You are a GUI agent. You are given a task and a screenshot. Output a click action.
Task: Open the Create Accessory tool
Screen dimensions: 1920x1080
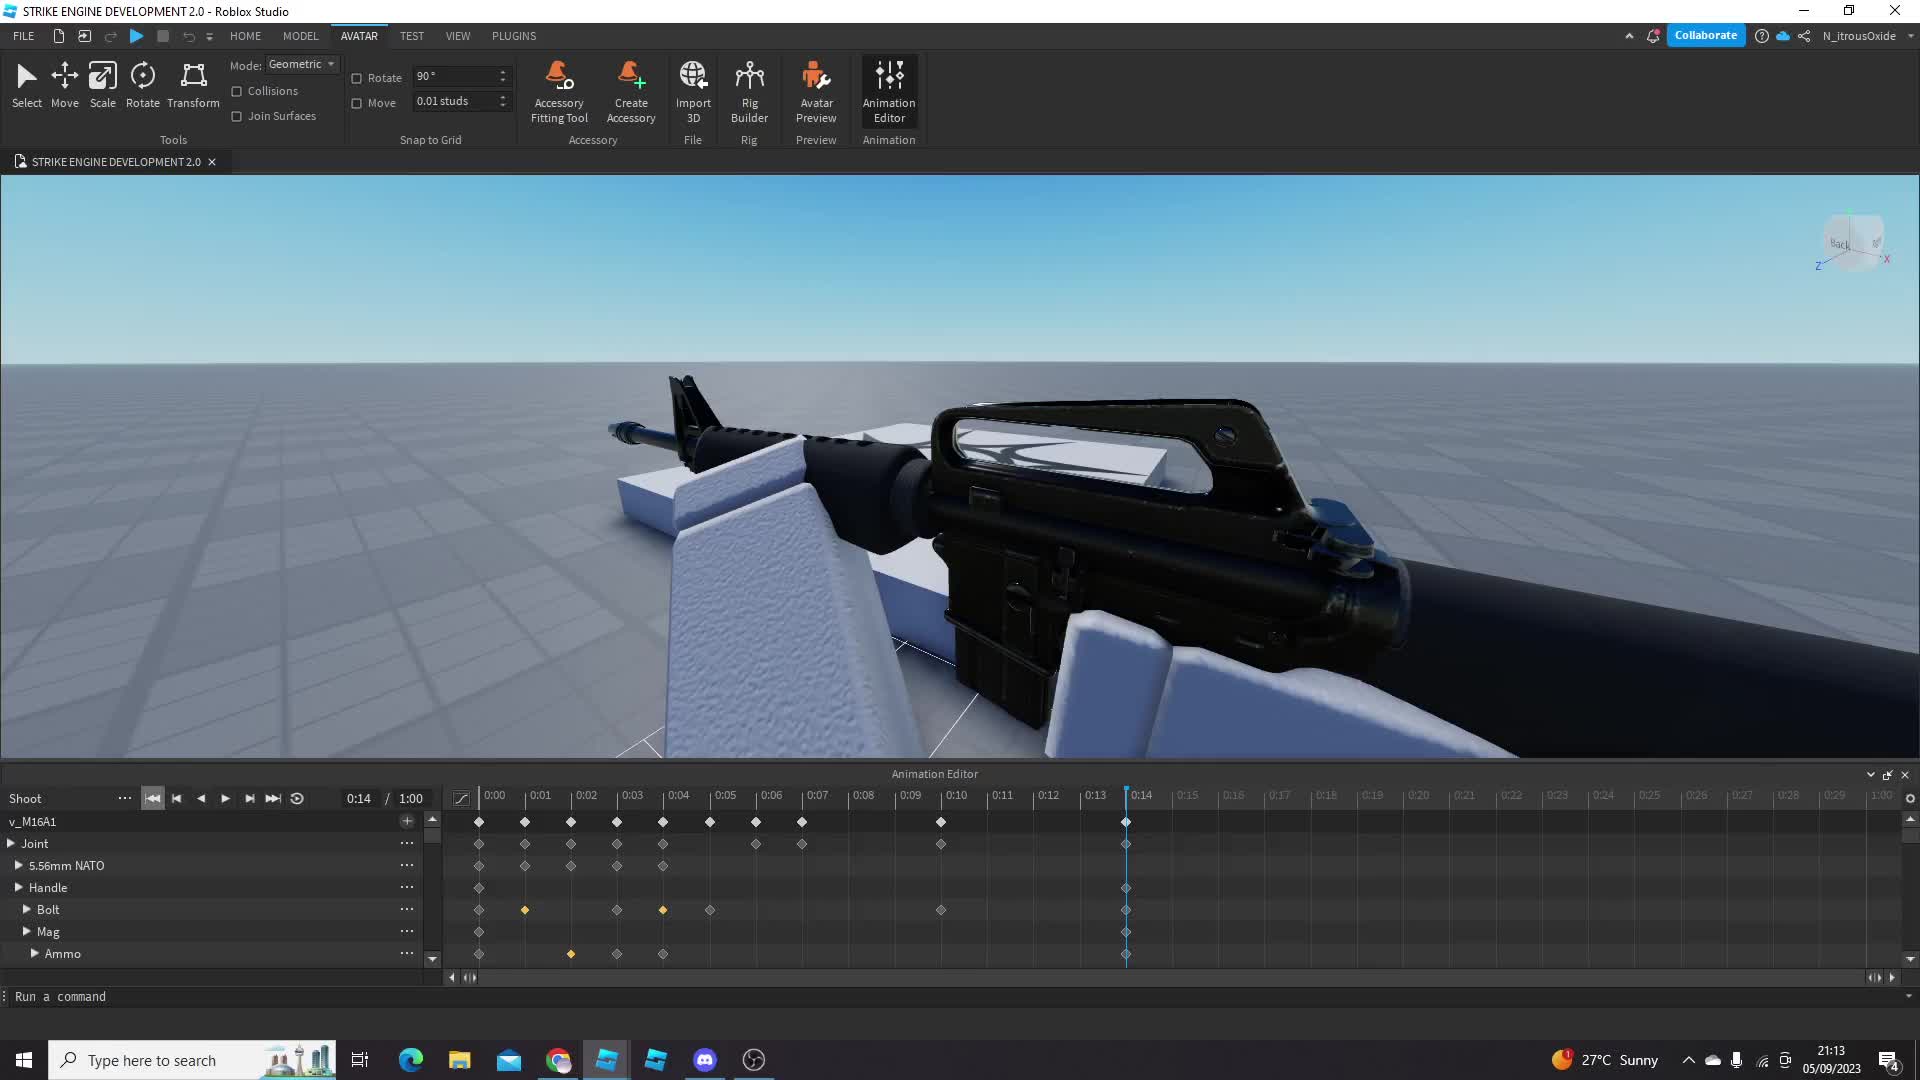[631, 90]
